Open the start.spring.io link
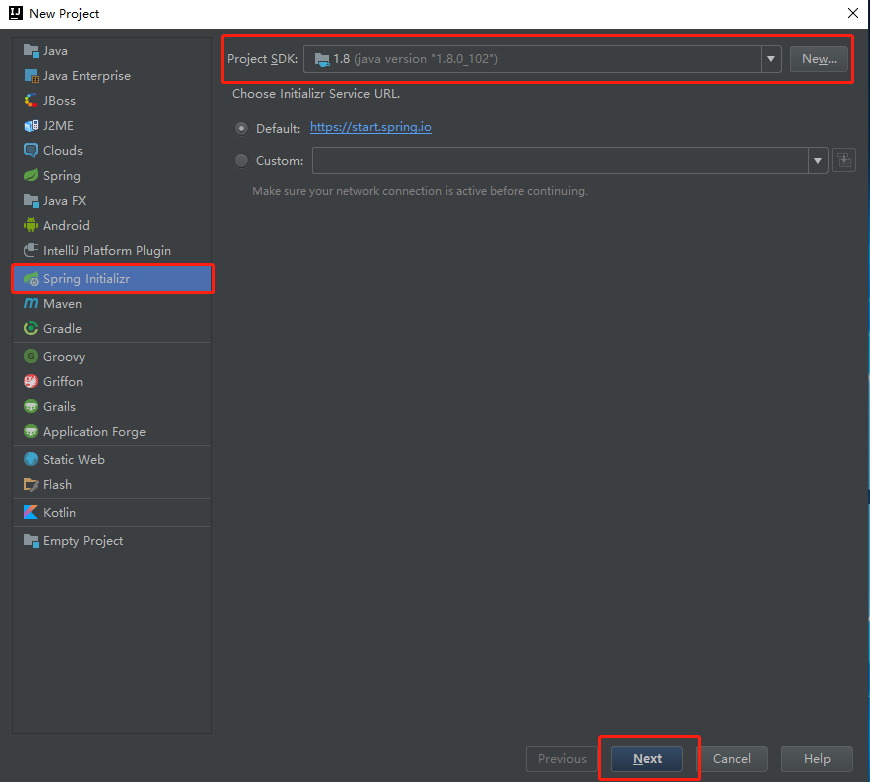 pyautogui.click(x=371, y=127)
